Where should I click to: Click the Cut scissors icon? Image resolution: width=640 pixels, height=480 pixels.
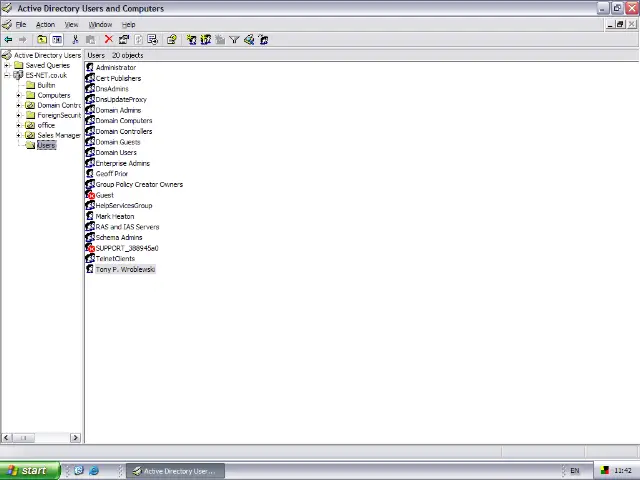(x=75, y=40)
